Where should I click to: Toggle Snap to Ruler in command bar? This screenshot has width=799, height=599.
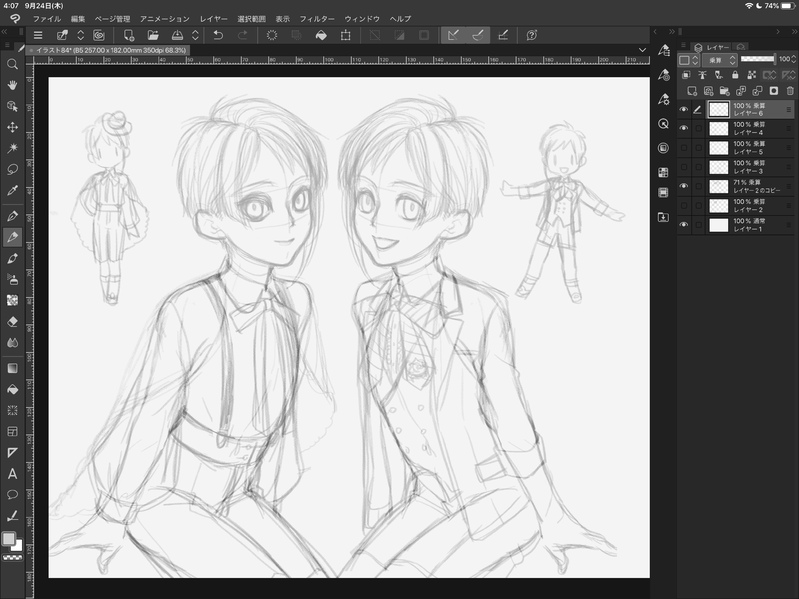[x=453, y=35]
